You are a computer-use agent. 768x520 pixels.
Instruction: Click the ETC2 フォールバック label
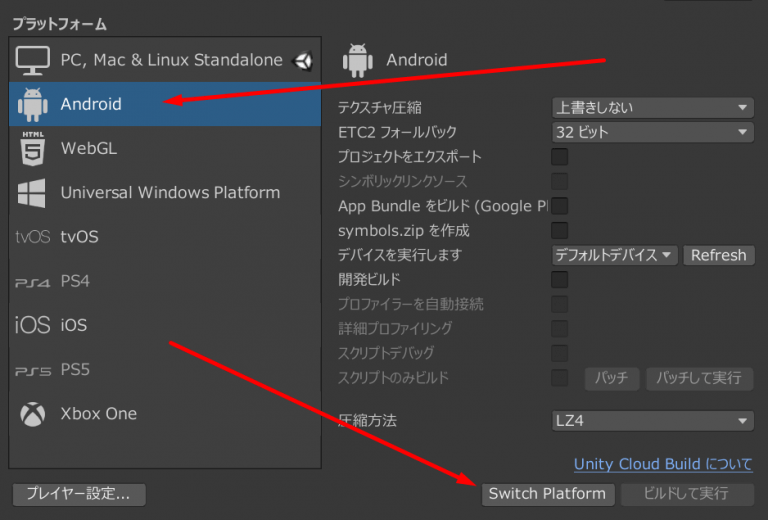tap(397, 132)
